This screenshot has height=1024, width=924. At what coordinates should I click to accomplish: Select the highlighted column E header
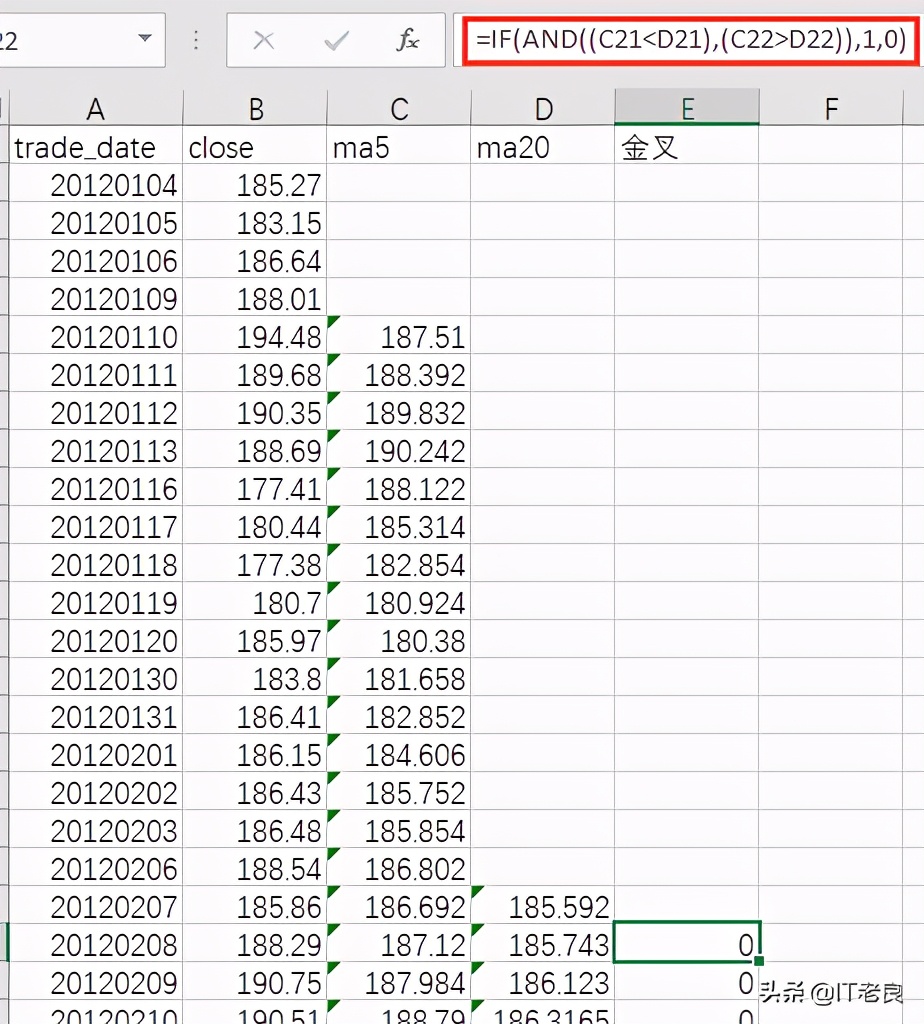pos(687,108)
